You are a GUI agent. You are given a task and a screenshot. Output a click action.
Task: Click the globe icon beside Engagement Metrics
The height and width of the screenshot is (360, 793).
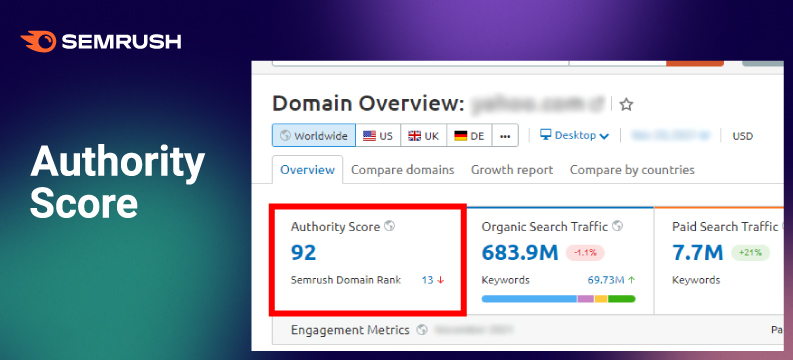point(422,330)
